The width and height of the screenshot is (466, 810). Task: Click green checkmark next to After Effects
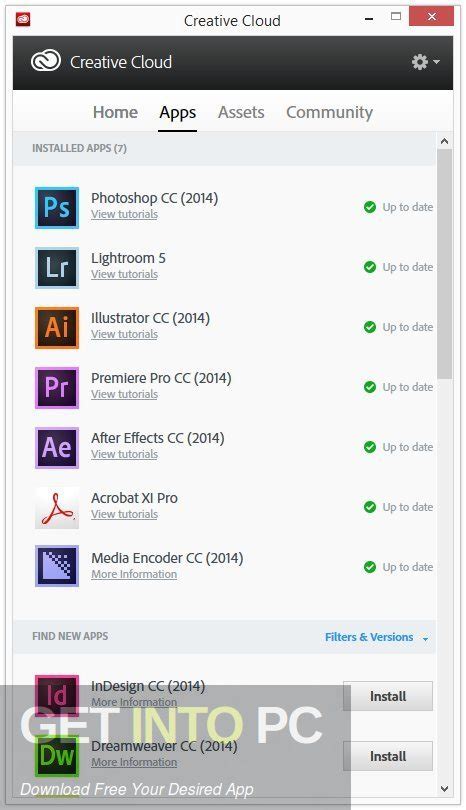tap(370, 447)
